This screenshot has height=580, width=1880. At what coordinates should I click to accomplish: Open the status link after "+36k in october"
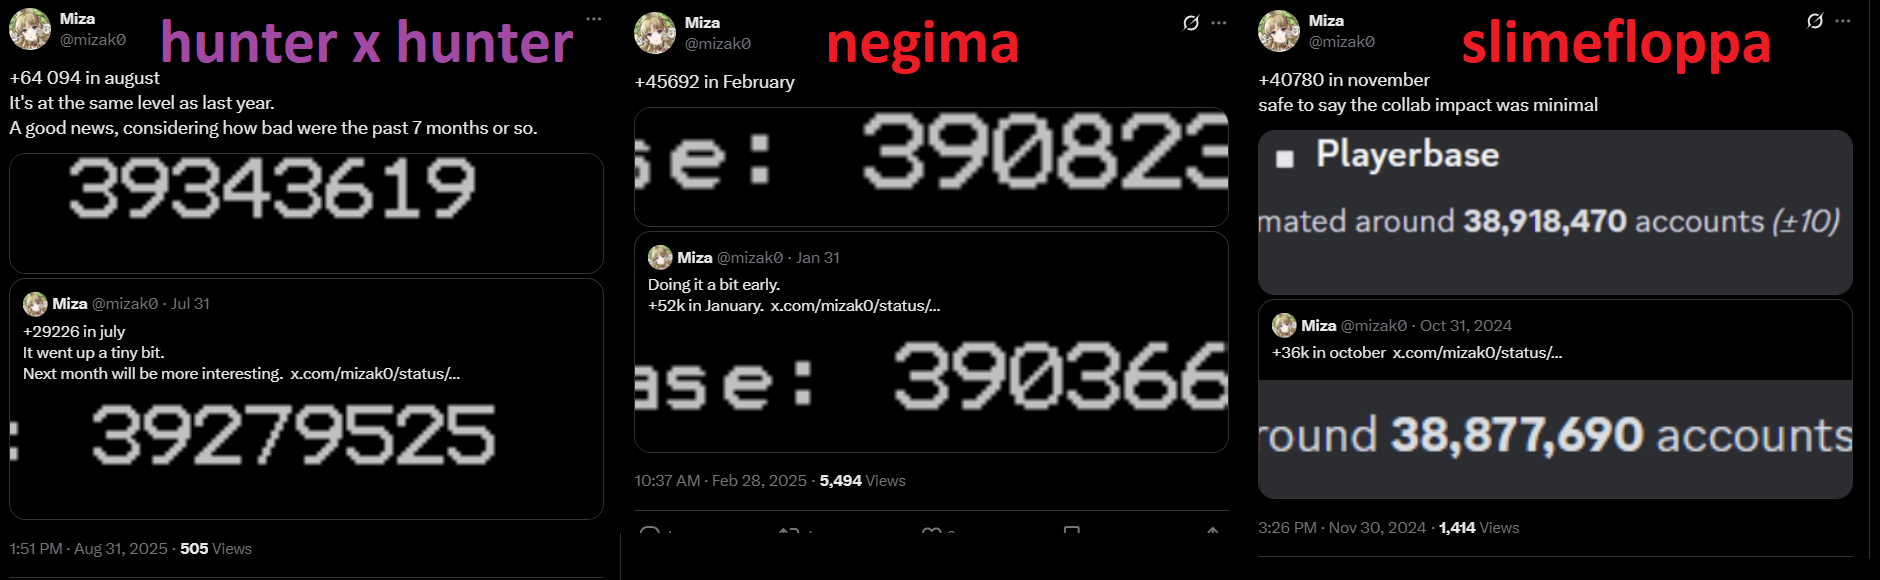click(1477, 353)
